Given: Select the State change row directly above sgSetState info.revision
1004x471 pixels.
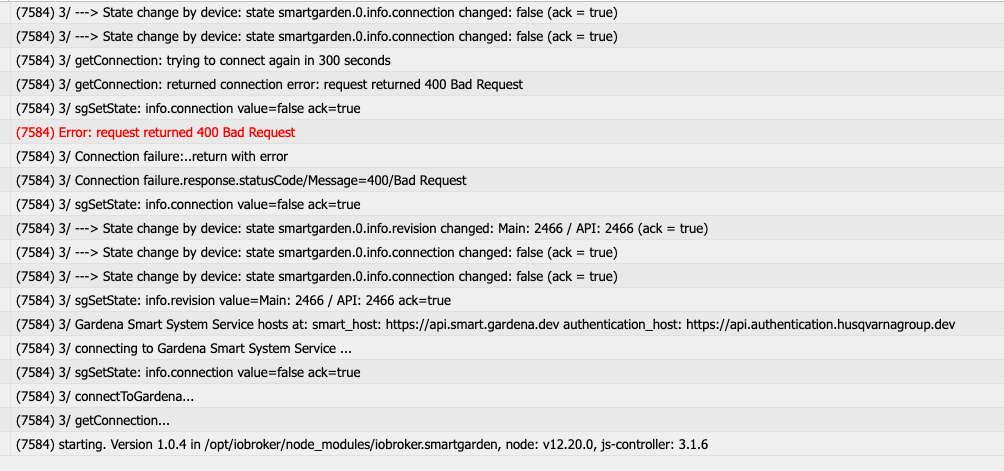Looking at the screenshot, I should click(x=507, y=276).
